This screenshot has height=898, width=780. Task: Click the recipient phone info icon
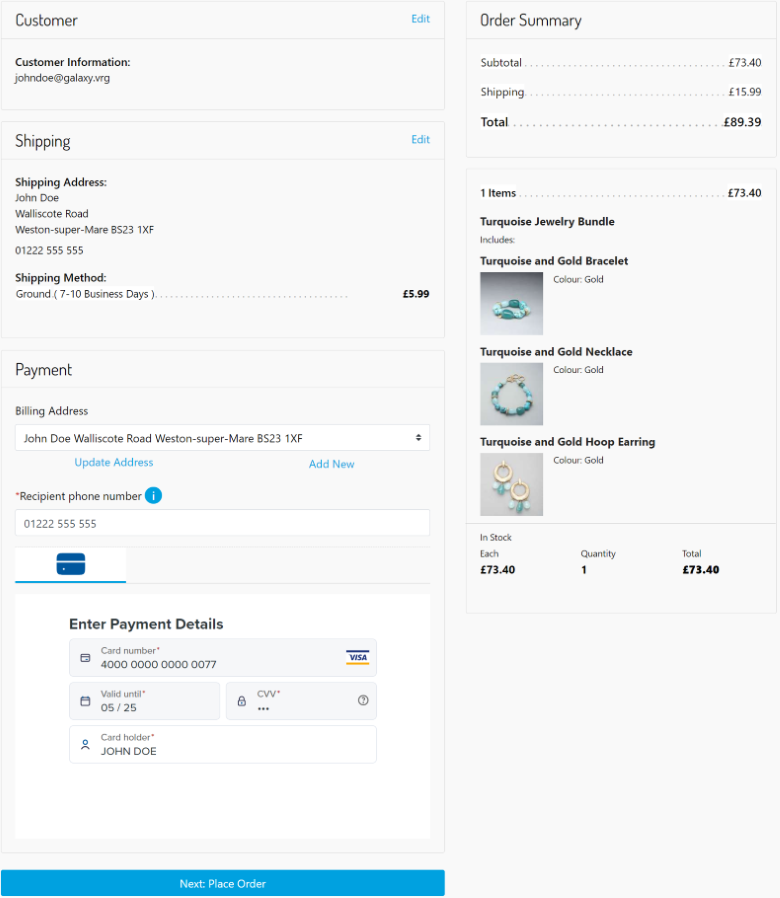(x=153, y=495)
